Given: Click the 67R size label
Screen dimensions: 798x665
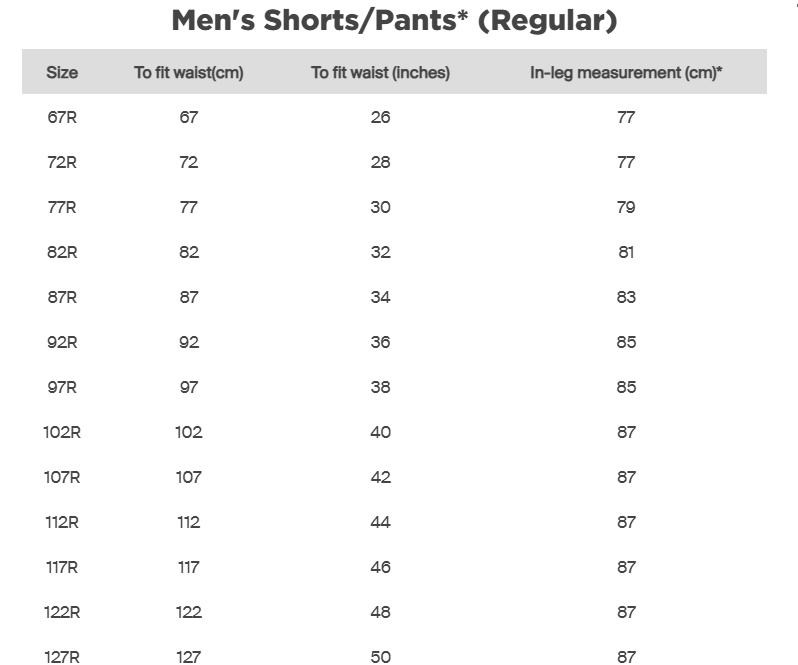Looking at the screenshot, I should pos(62,117).
